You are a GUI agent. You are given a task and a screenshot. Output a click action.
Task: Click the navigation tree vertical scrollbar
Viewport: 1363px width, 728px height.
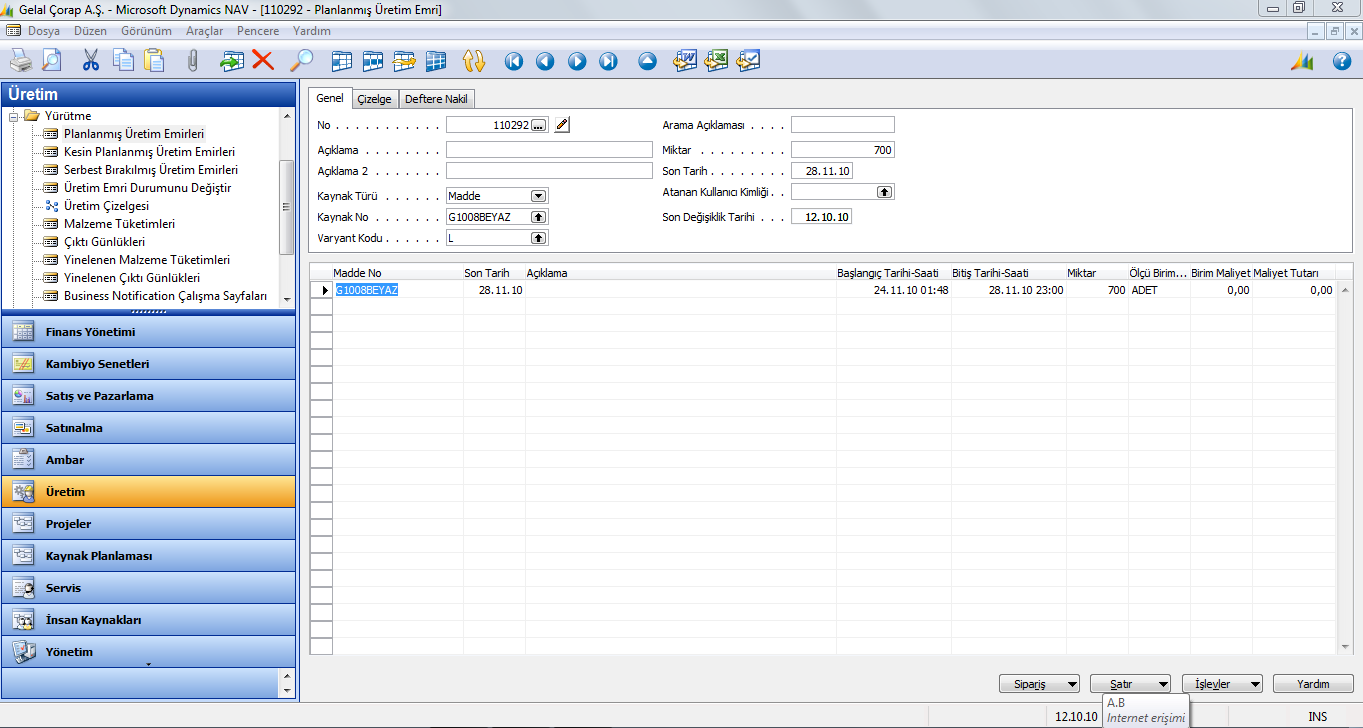(x=287, y=206)
